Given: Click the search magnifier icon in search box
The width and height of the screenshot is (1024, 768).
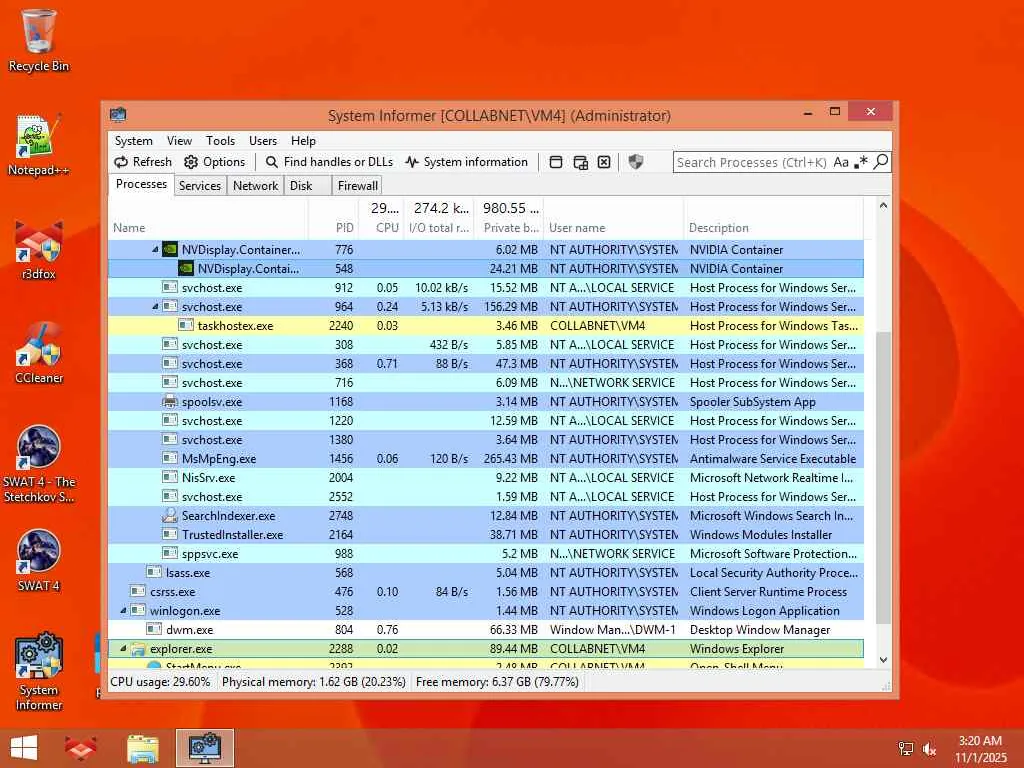Looking at the screenshot, I should (x=881, y=161).
